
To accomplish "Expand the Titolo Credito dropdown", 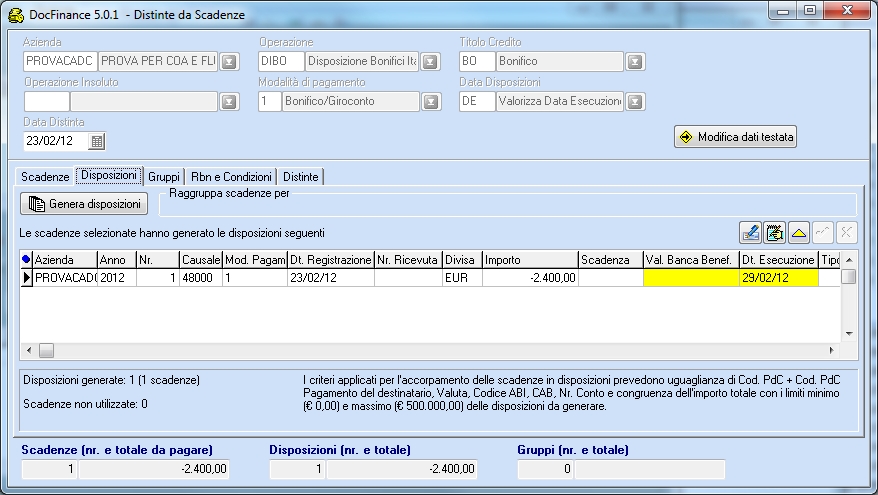I will pos(635,62).
